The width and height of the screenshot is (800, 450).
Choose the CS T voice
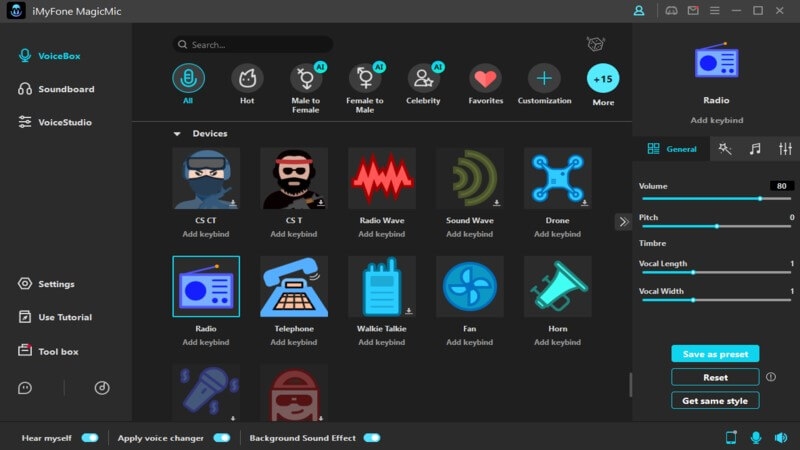pyautogui.click(x=294, y=179)
